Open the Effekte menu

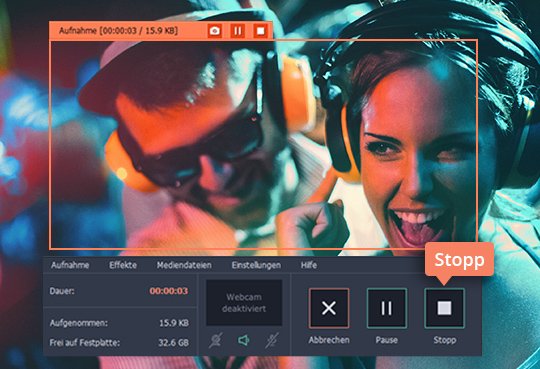coord(123,265)
